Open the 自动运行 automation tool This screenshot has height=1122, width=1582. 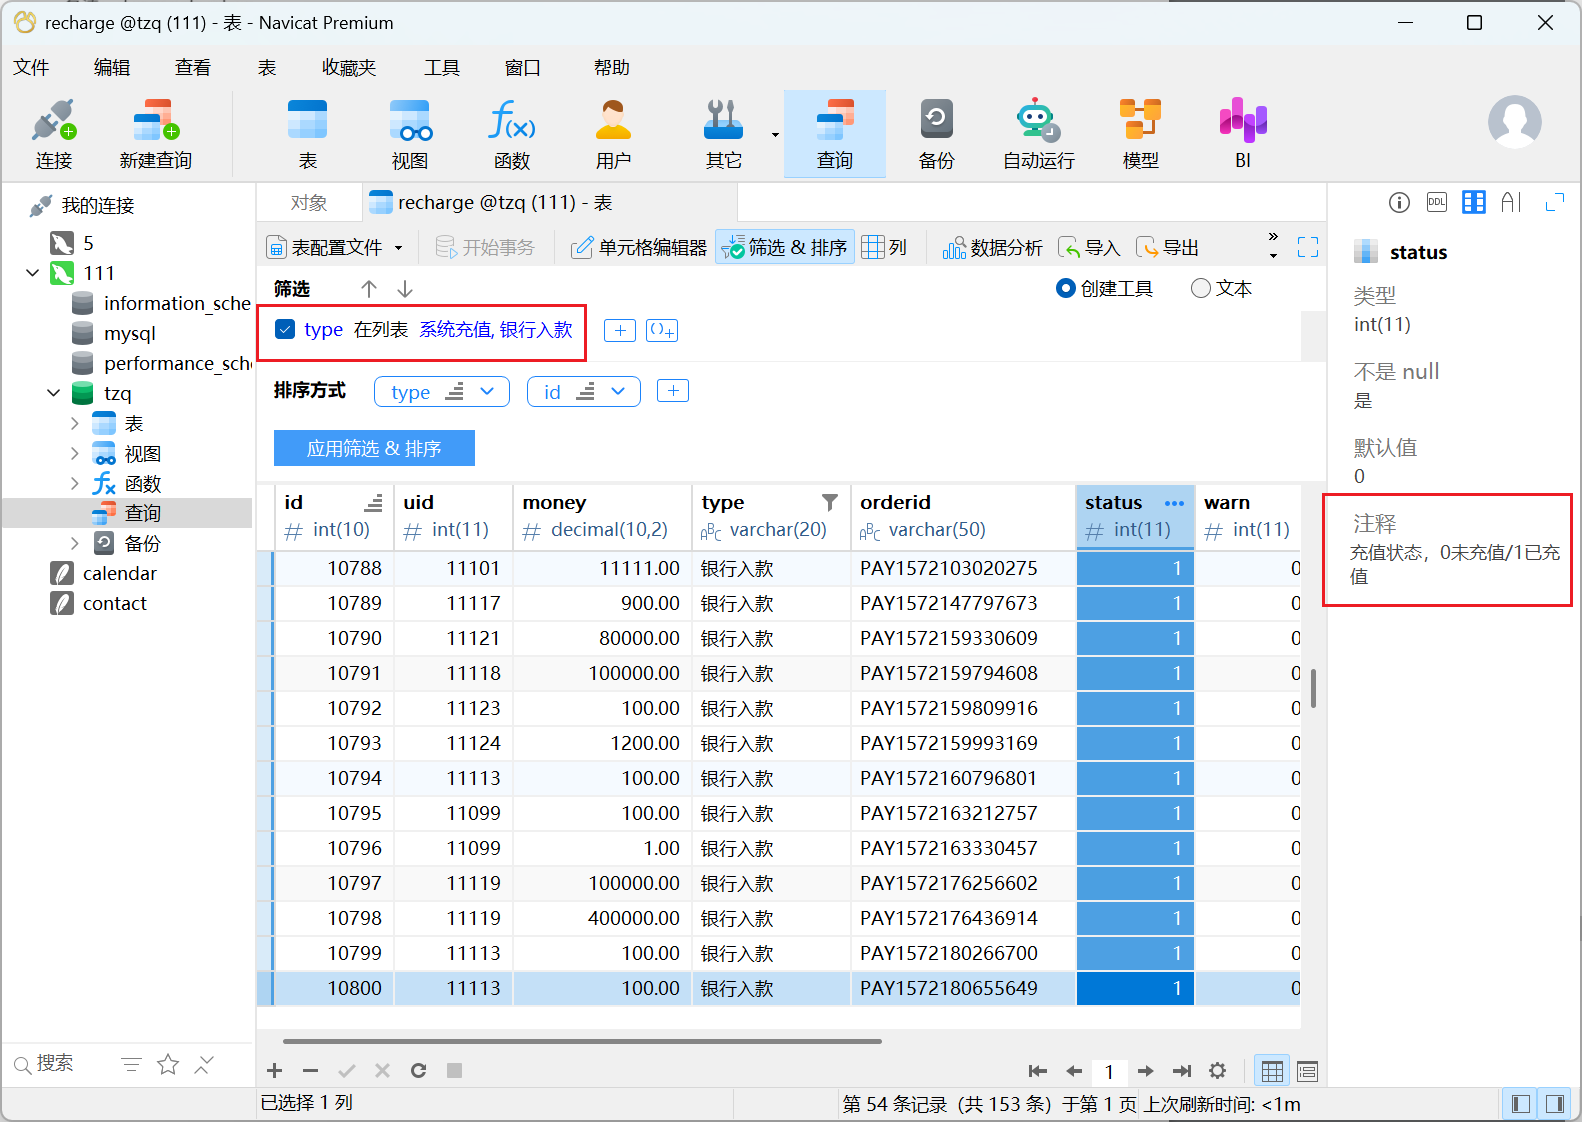(1038, 134)
